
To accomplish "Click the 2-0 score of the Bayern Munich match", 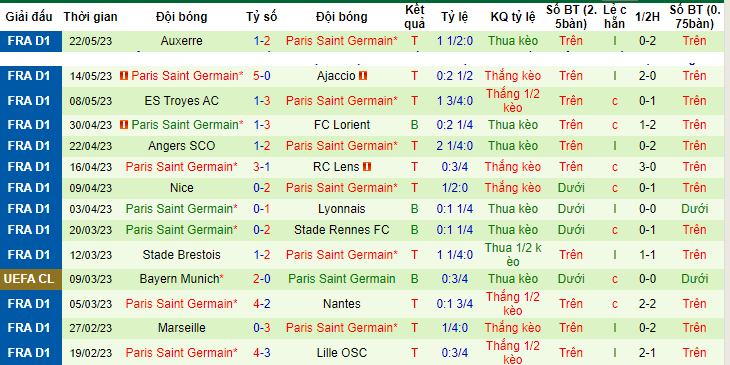I will coord(262,279).
